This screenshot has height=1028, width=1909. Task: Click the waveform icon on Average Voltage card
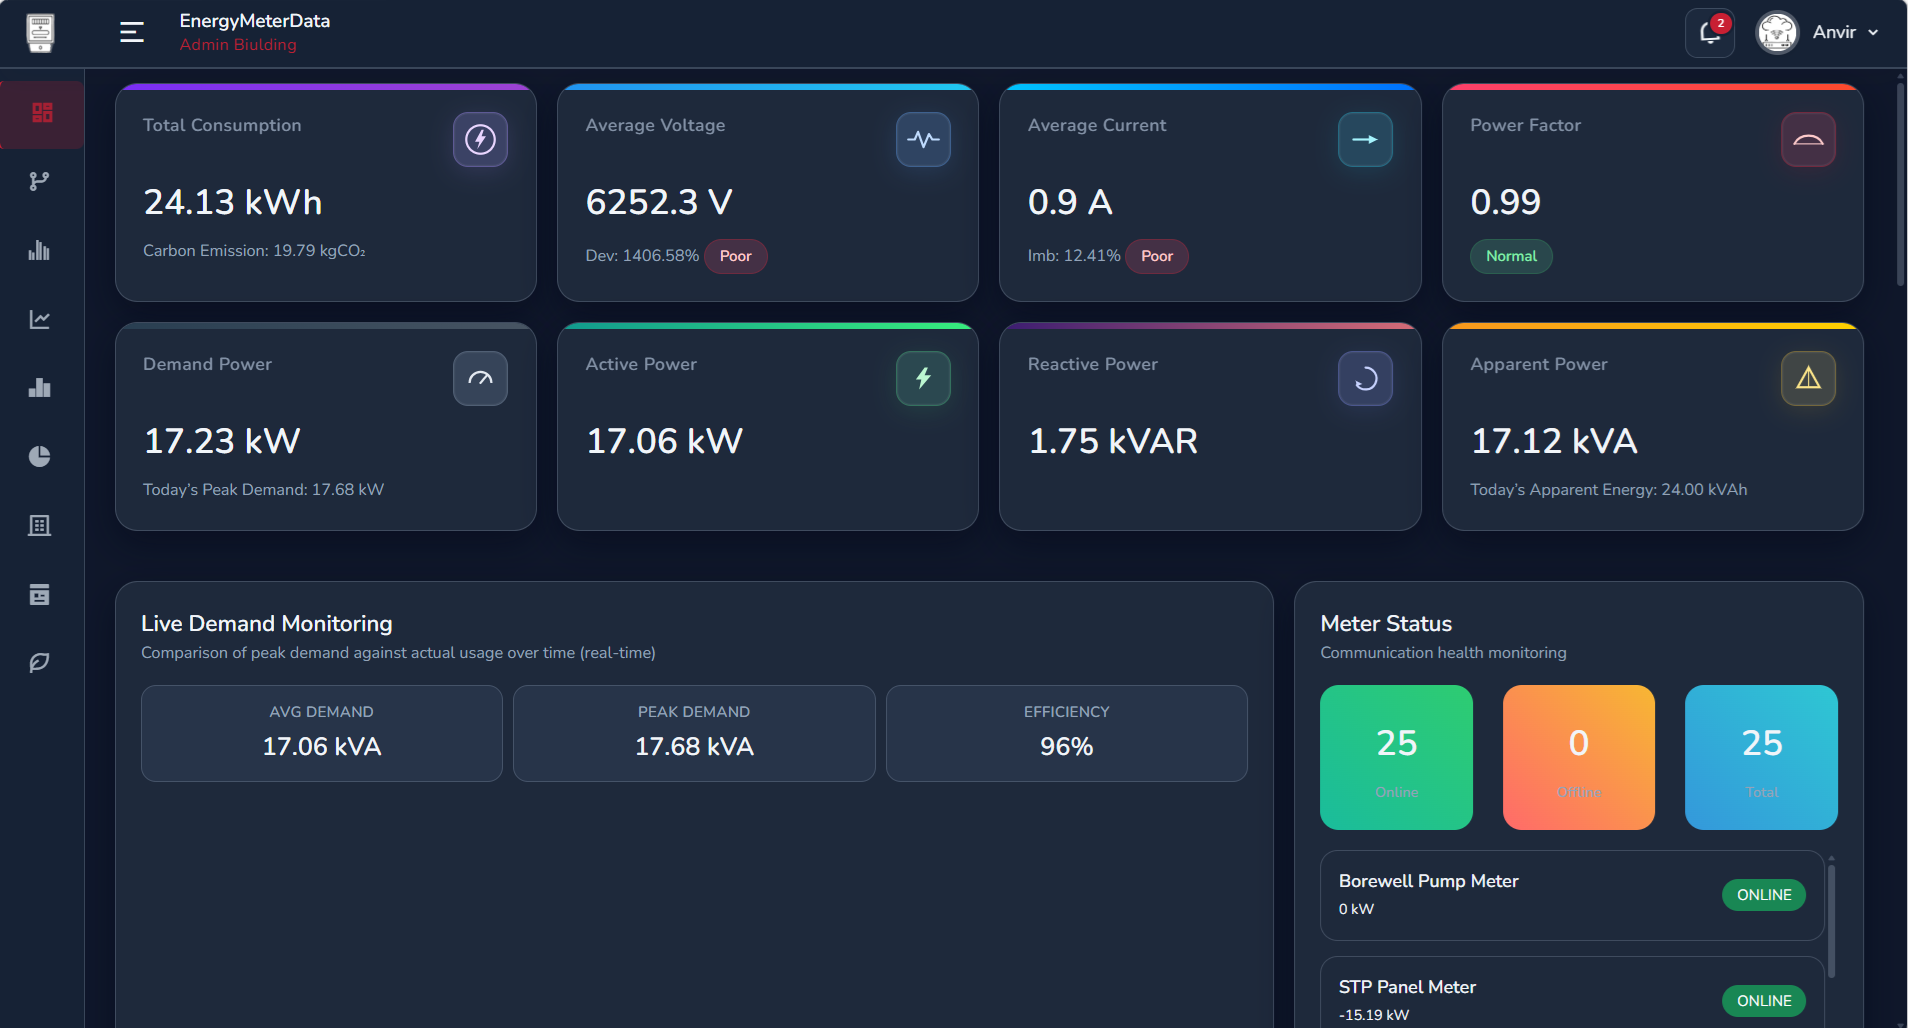922,139
